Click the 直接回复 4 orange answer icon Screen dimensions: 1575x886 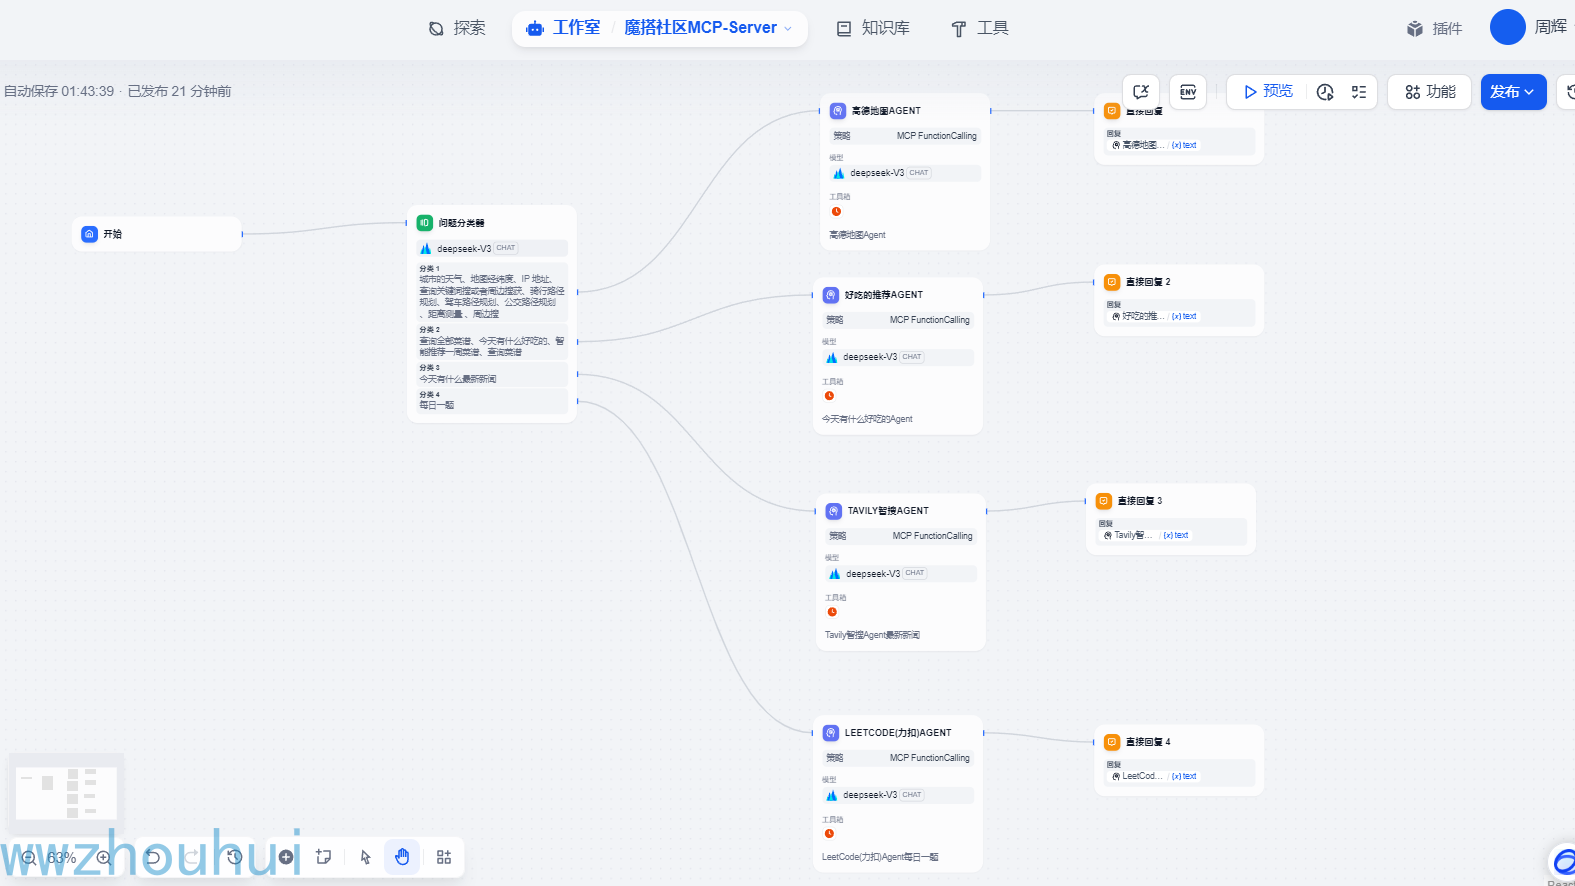(x=1112, y=742)
